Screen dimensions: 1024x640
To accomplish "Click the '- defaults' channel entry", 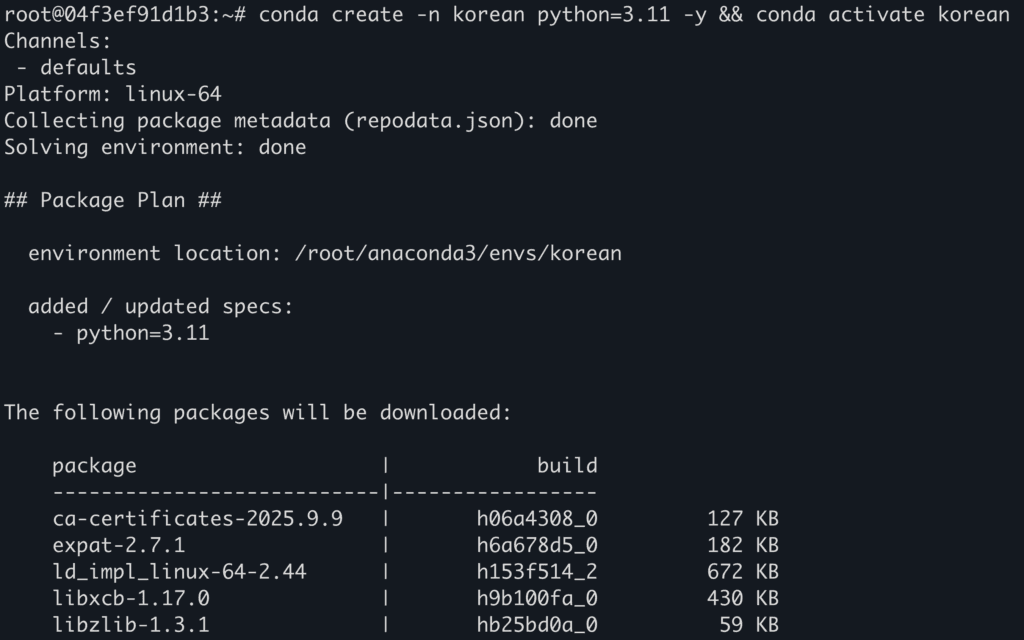I will [x=76, y=68].
